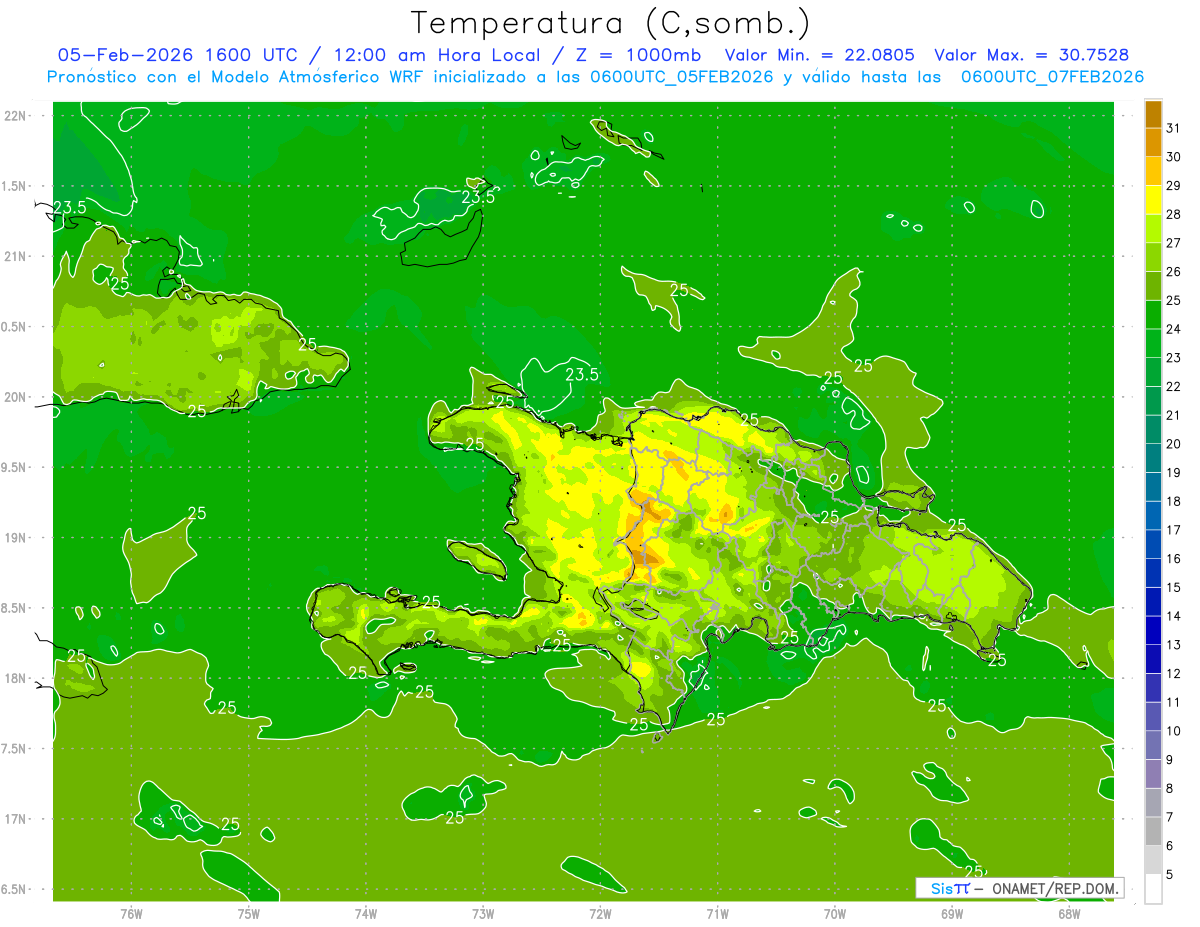Click the purple legend band between 9 and 10

pos(1153,745)
